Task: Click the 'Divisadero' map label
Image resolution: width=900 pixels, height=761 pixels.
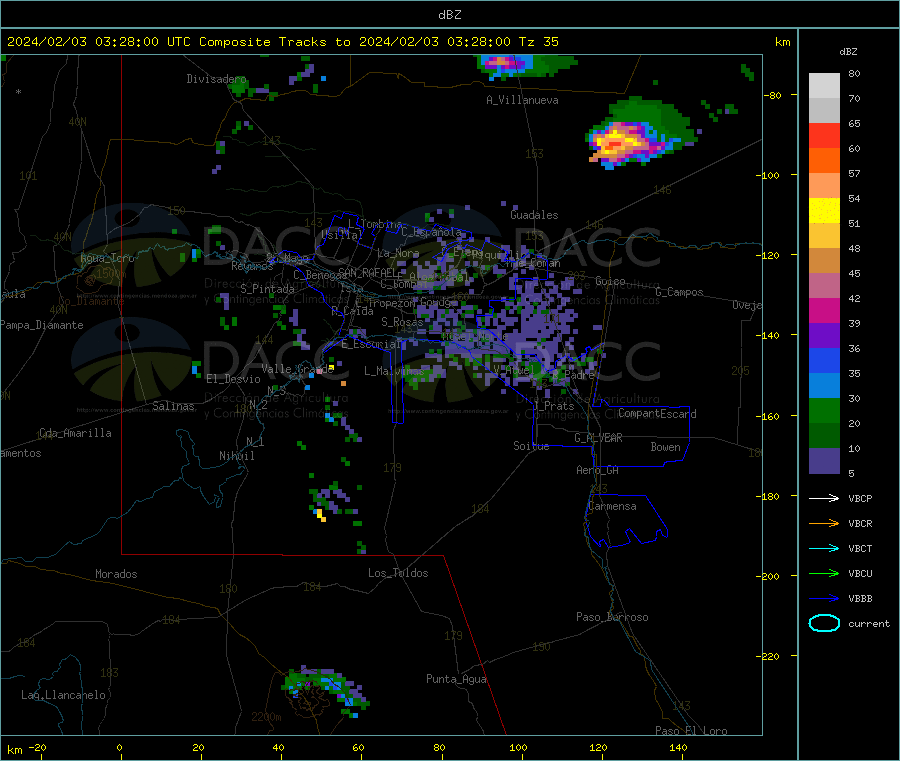Action: point(216,79)
